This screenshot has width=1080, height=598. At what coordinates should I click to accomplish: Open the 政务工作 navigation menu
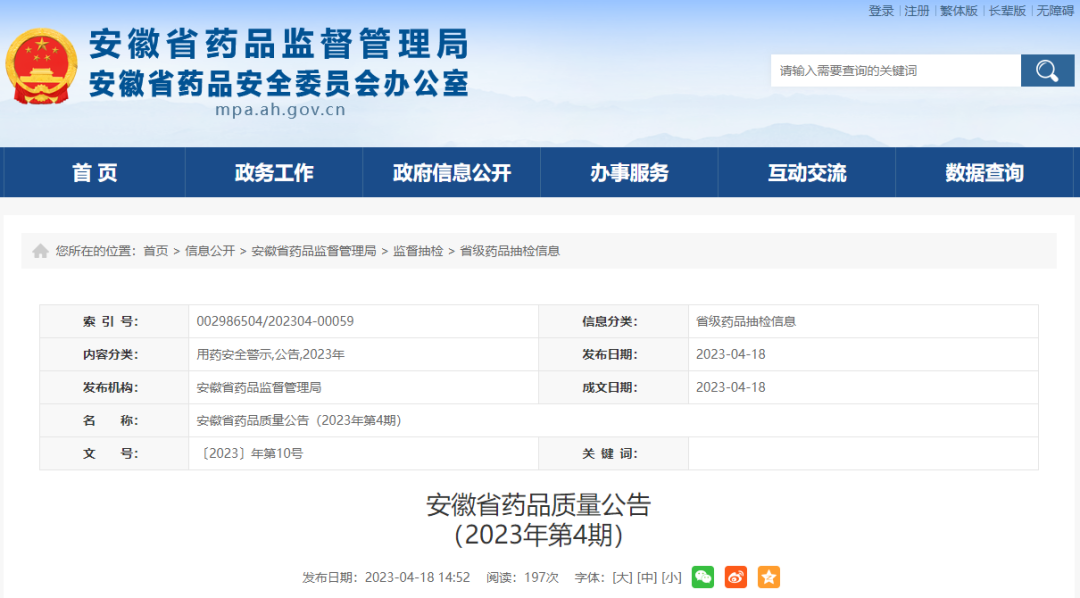pos(274,173)
